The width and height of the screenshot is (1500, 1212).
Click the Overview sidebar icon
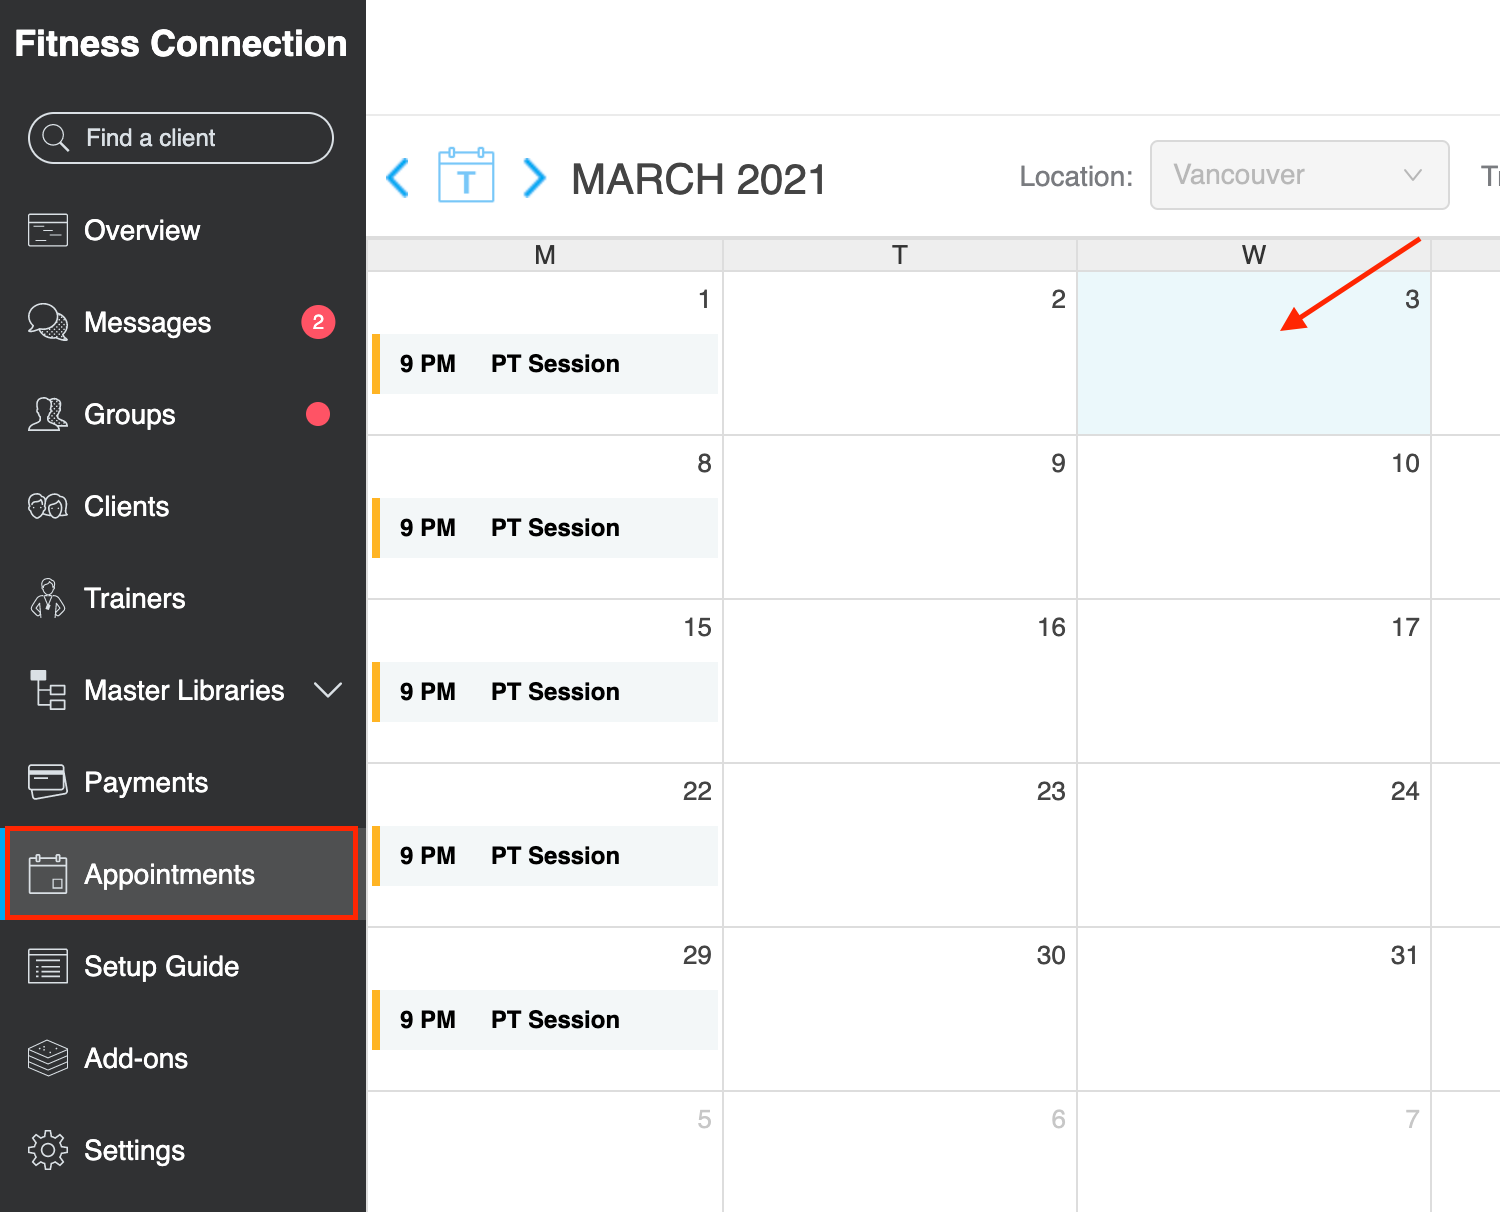pos(48,230)
